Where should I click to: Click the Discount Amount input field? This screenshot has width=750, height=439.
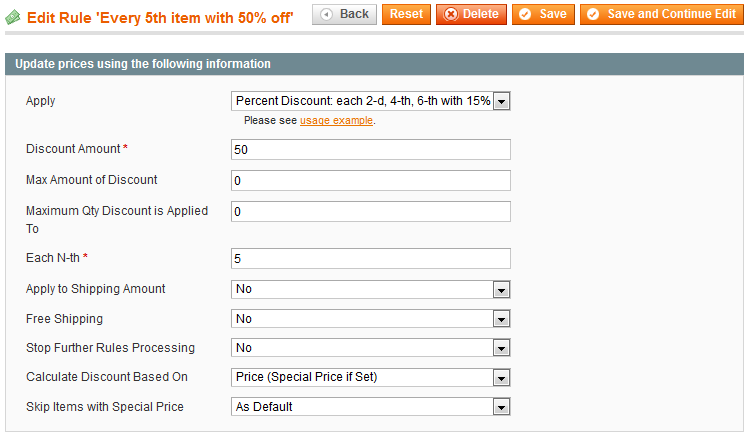point(371,149)
